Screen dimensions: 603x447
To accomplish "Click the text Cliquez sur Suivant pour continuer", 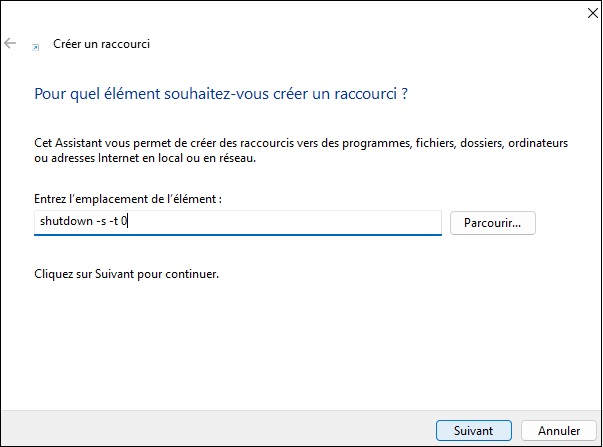I will [x=127, y=274].
